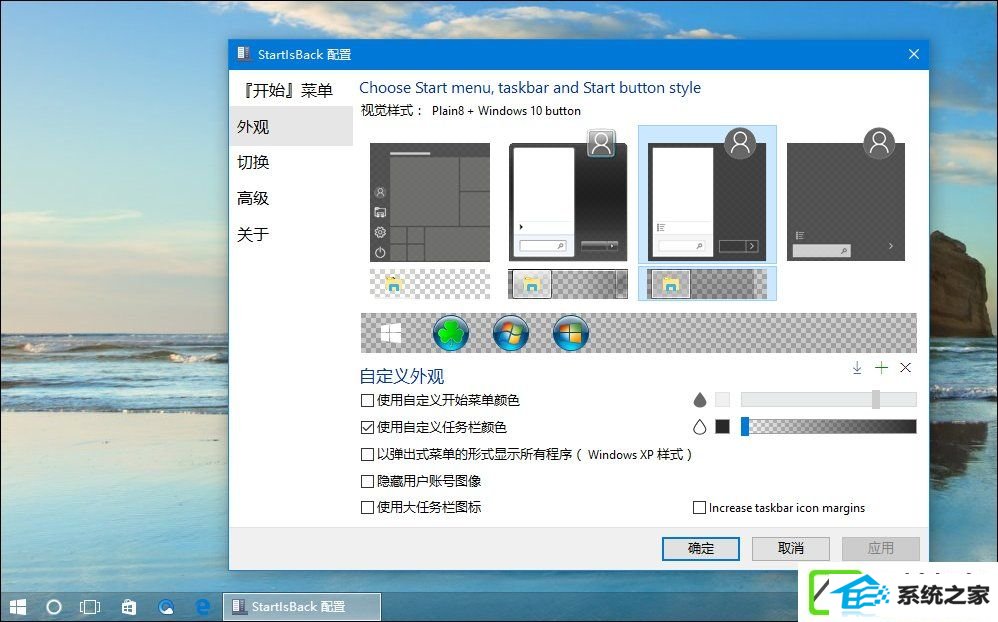Open Cortana circle on the taskbar
This screenshot has width=998, height=622.
click(54, 607)
